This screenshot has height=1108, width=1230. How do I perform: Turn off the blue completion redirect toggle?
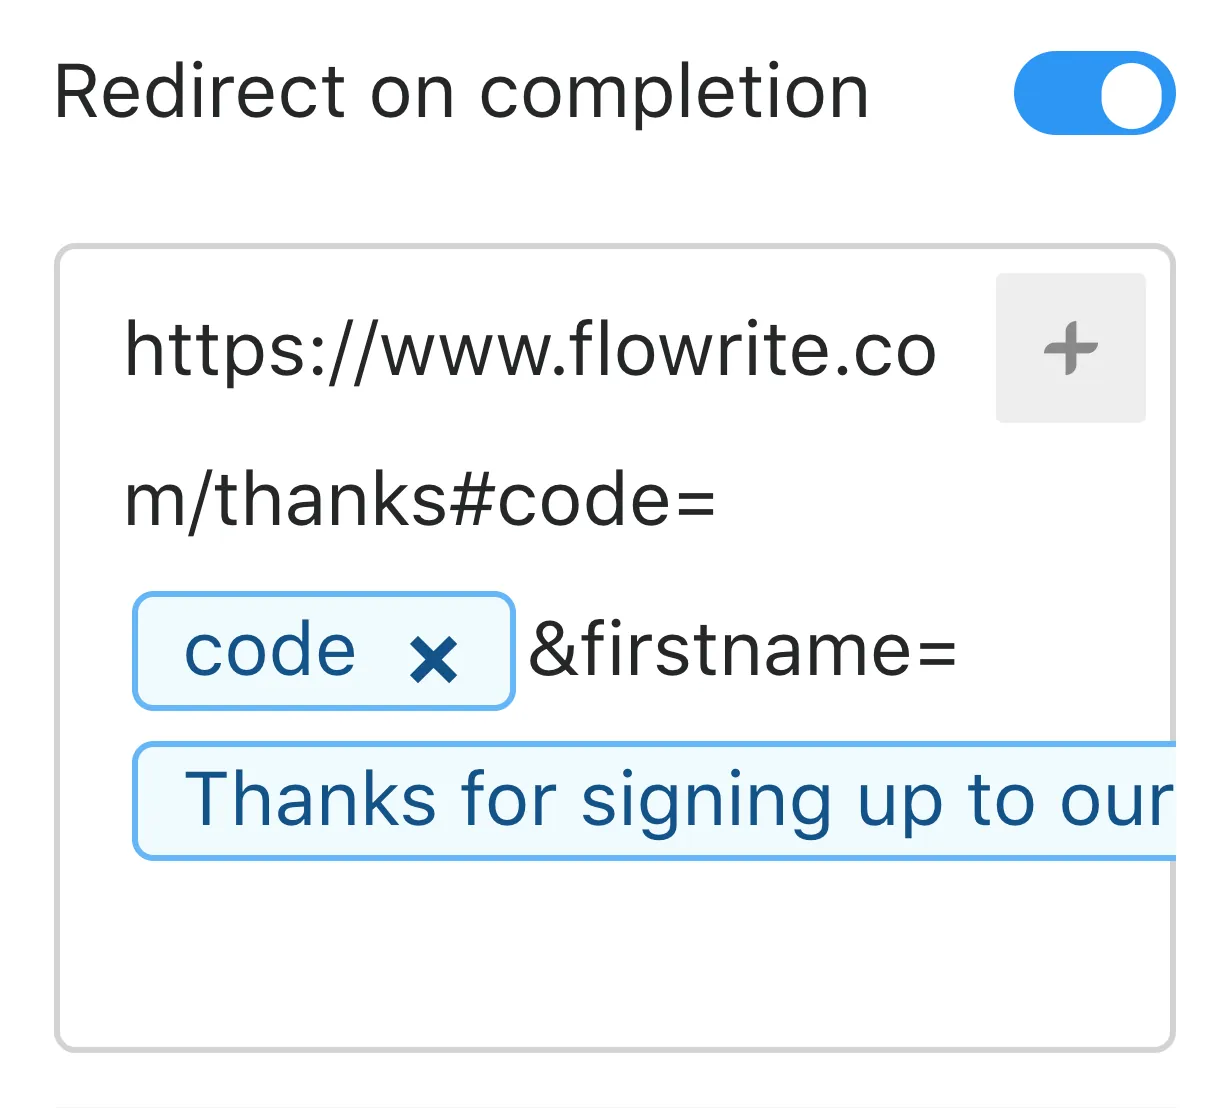(x=1093, y=93)
